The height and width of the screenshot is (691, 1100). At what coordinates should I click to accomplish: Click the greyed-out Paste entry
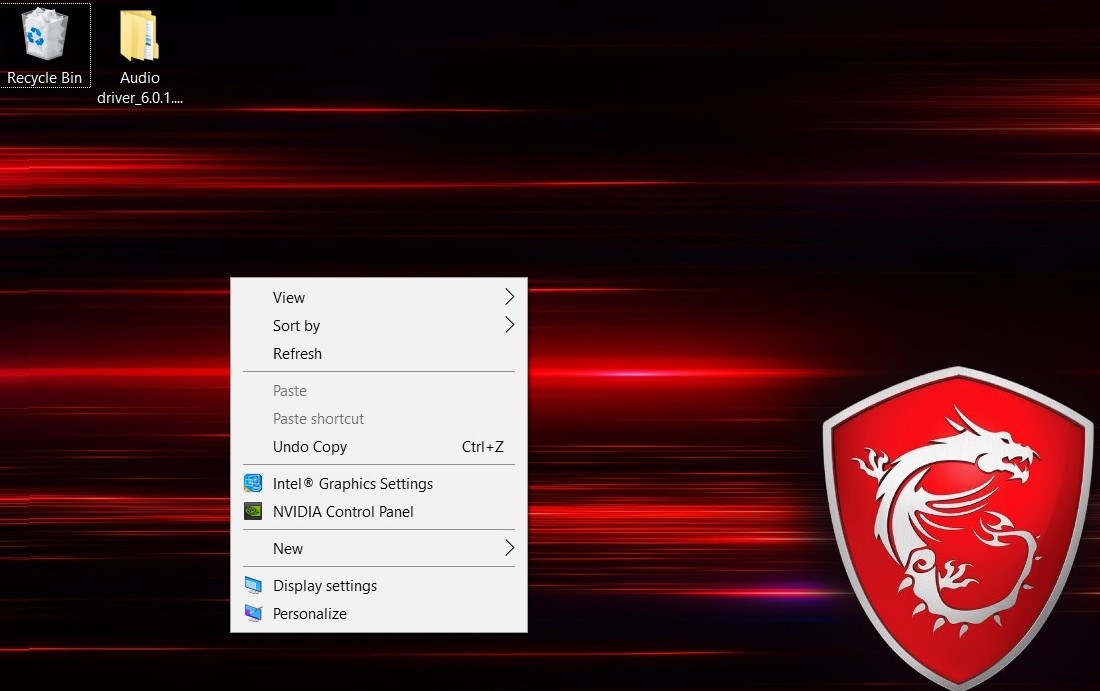pyautogui.click(x=290, y=391)
